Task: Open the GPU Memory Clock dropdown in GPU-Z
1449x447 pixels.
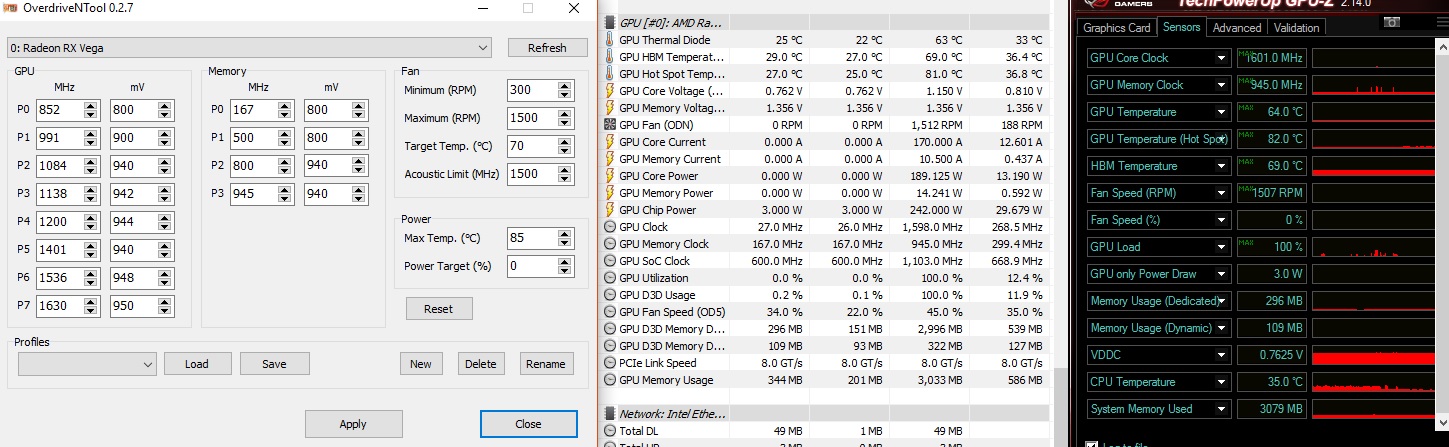Action: (1222, 85)
